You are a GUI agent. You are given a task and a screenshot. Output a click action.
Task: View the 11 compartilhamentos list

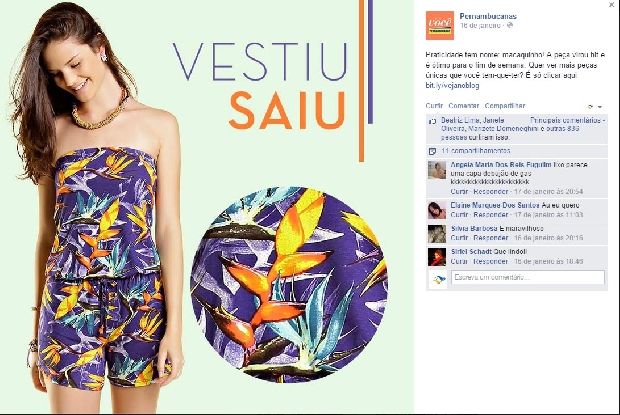476,151
